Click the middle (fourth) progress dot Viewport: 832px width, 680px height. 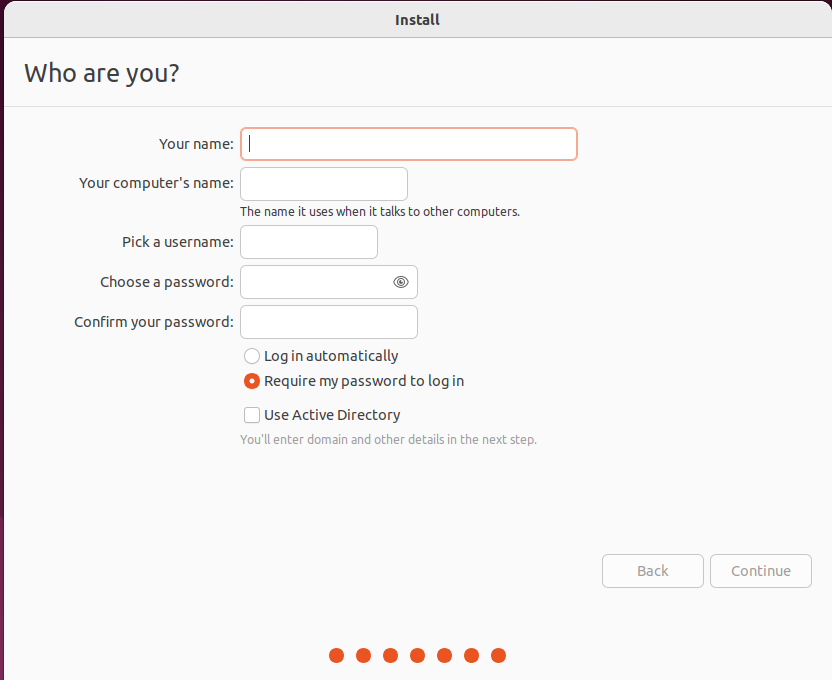[418, 656]
